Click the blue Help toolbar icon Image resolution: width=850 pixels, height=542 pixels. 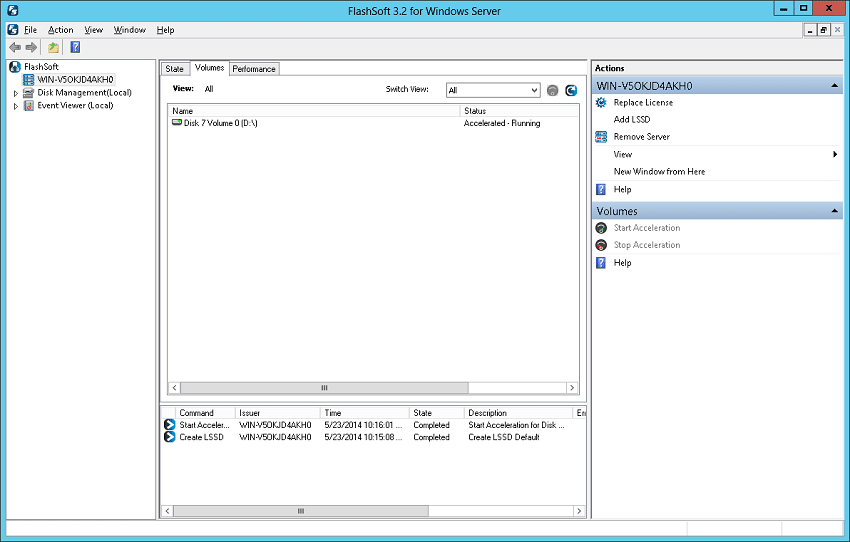pos(75,47)
